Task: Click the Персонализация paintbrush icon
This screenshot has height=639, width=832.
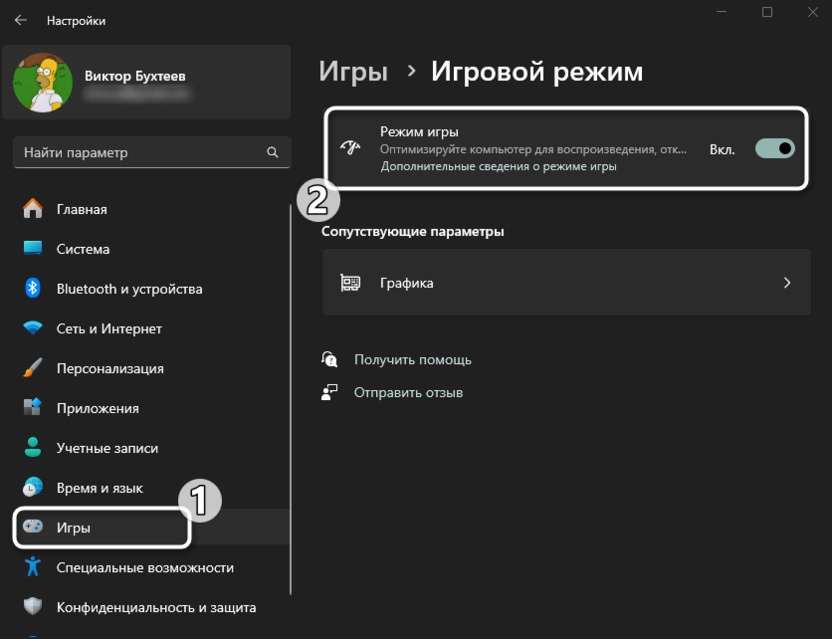Action: (x=33, y=368)
